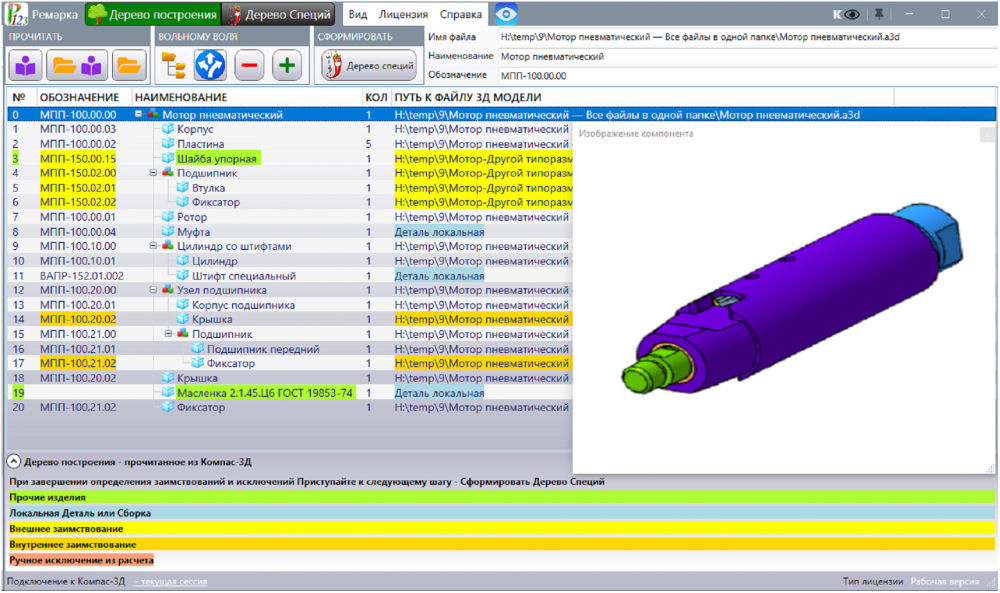Click the salmon Ручное исключение из расчета legend

81,560
